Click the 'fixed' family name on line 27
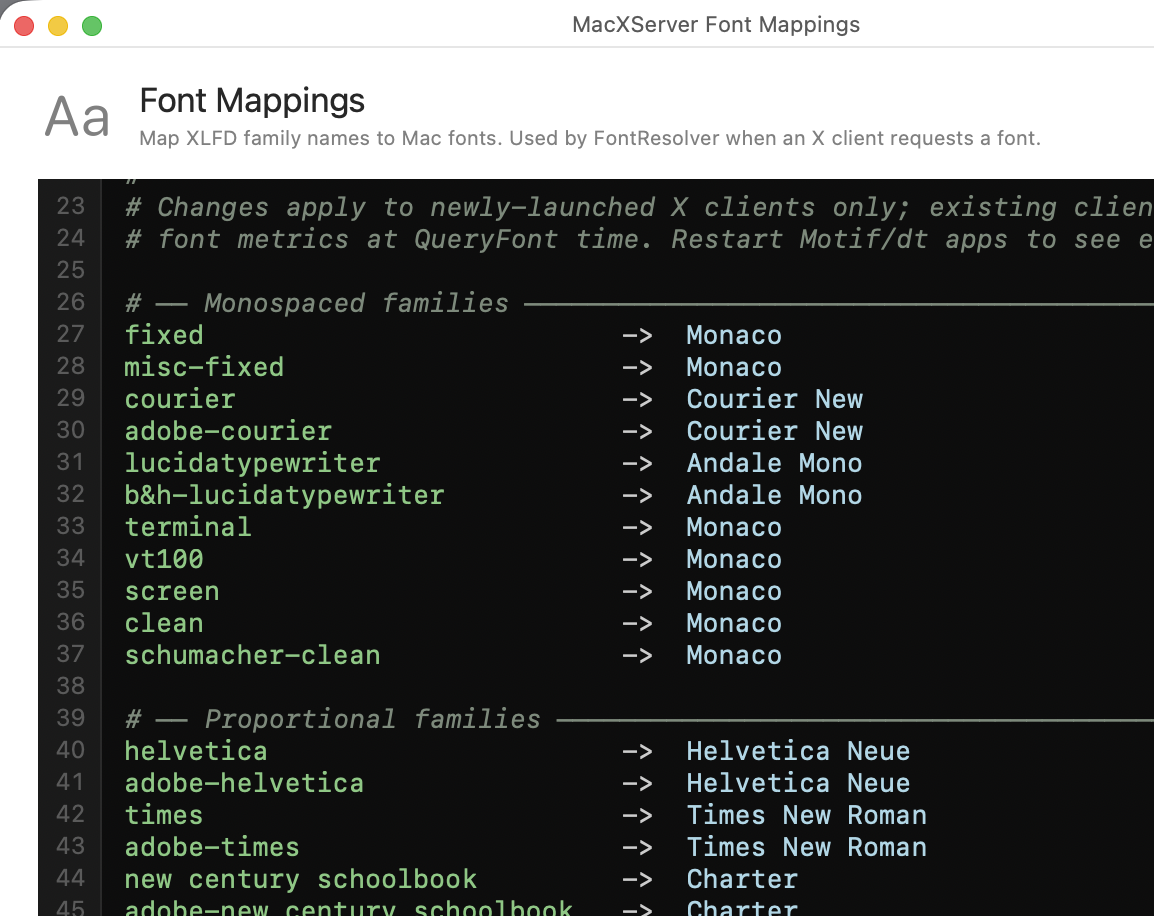This screenshot has width=1154, height=916. coord(164,335)
